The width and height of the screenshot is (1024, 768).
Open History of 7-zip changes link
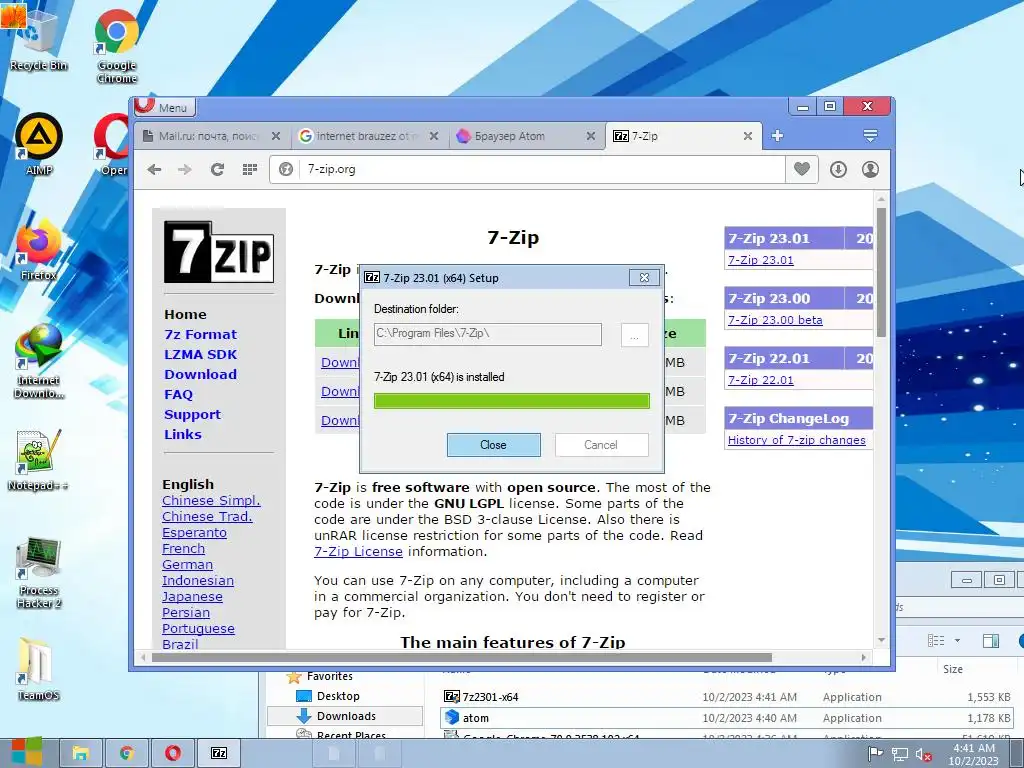(x=797, y=440)
